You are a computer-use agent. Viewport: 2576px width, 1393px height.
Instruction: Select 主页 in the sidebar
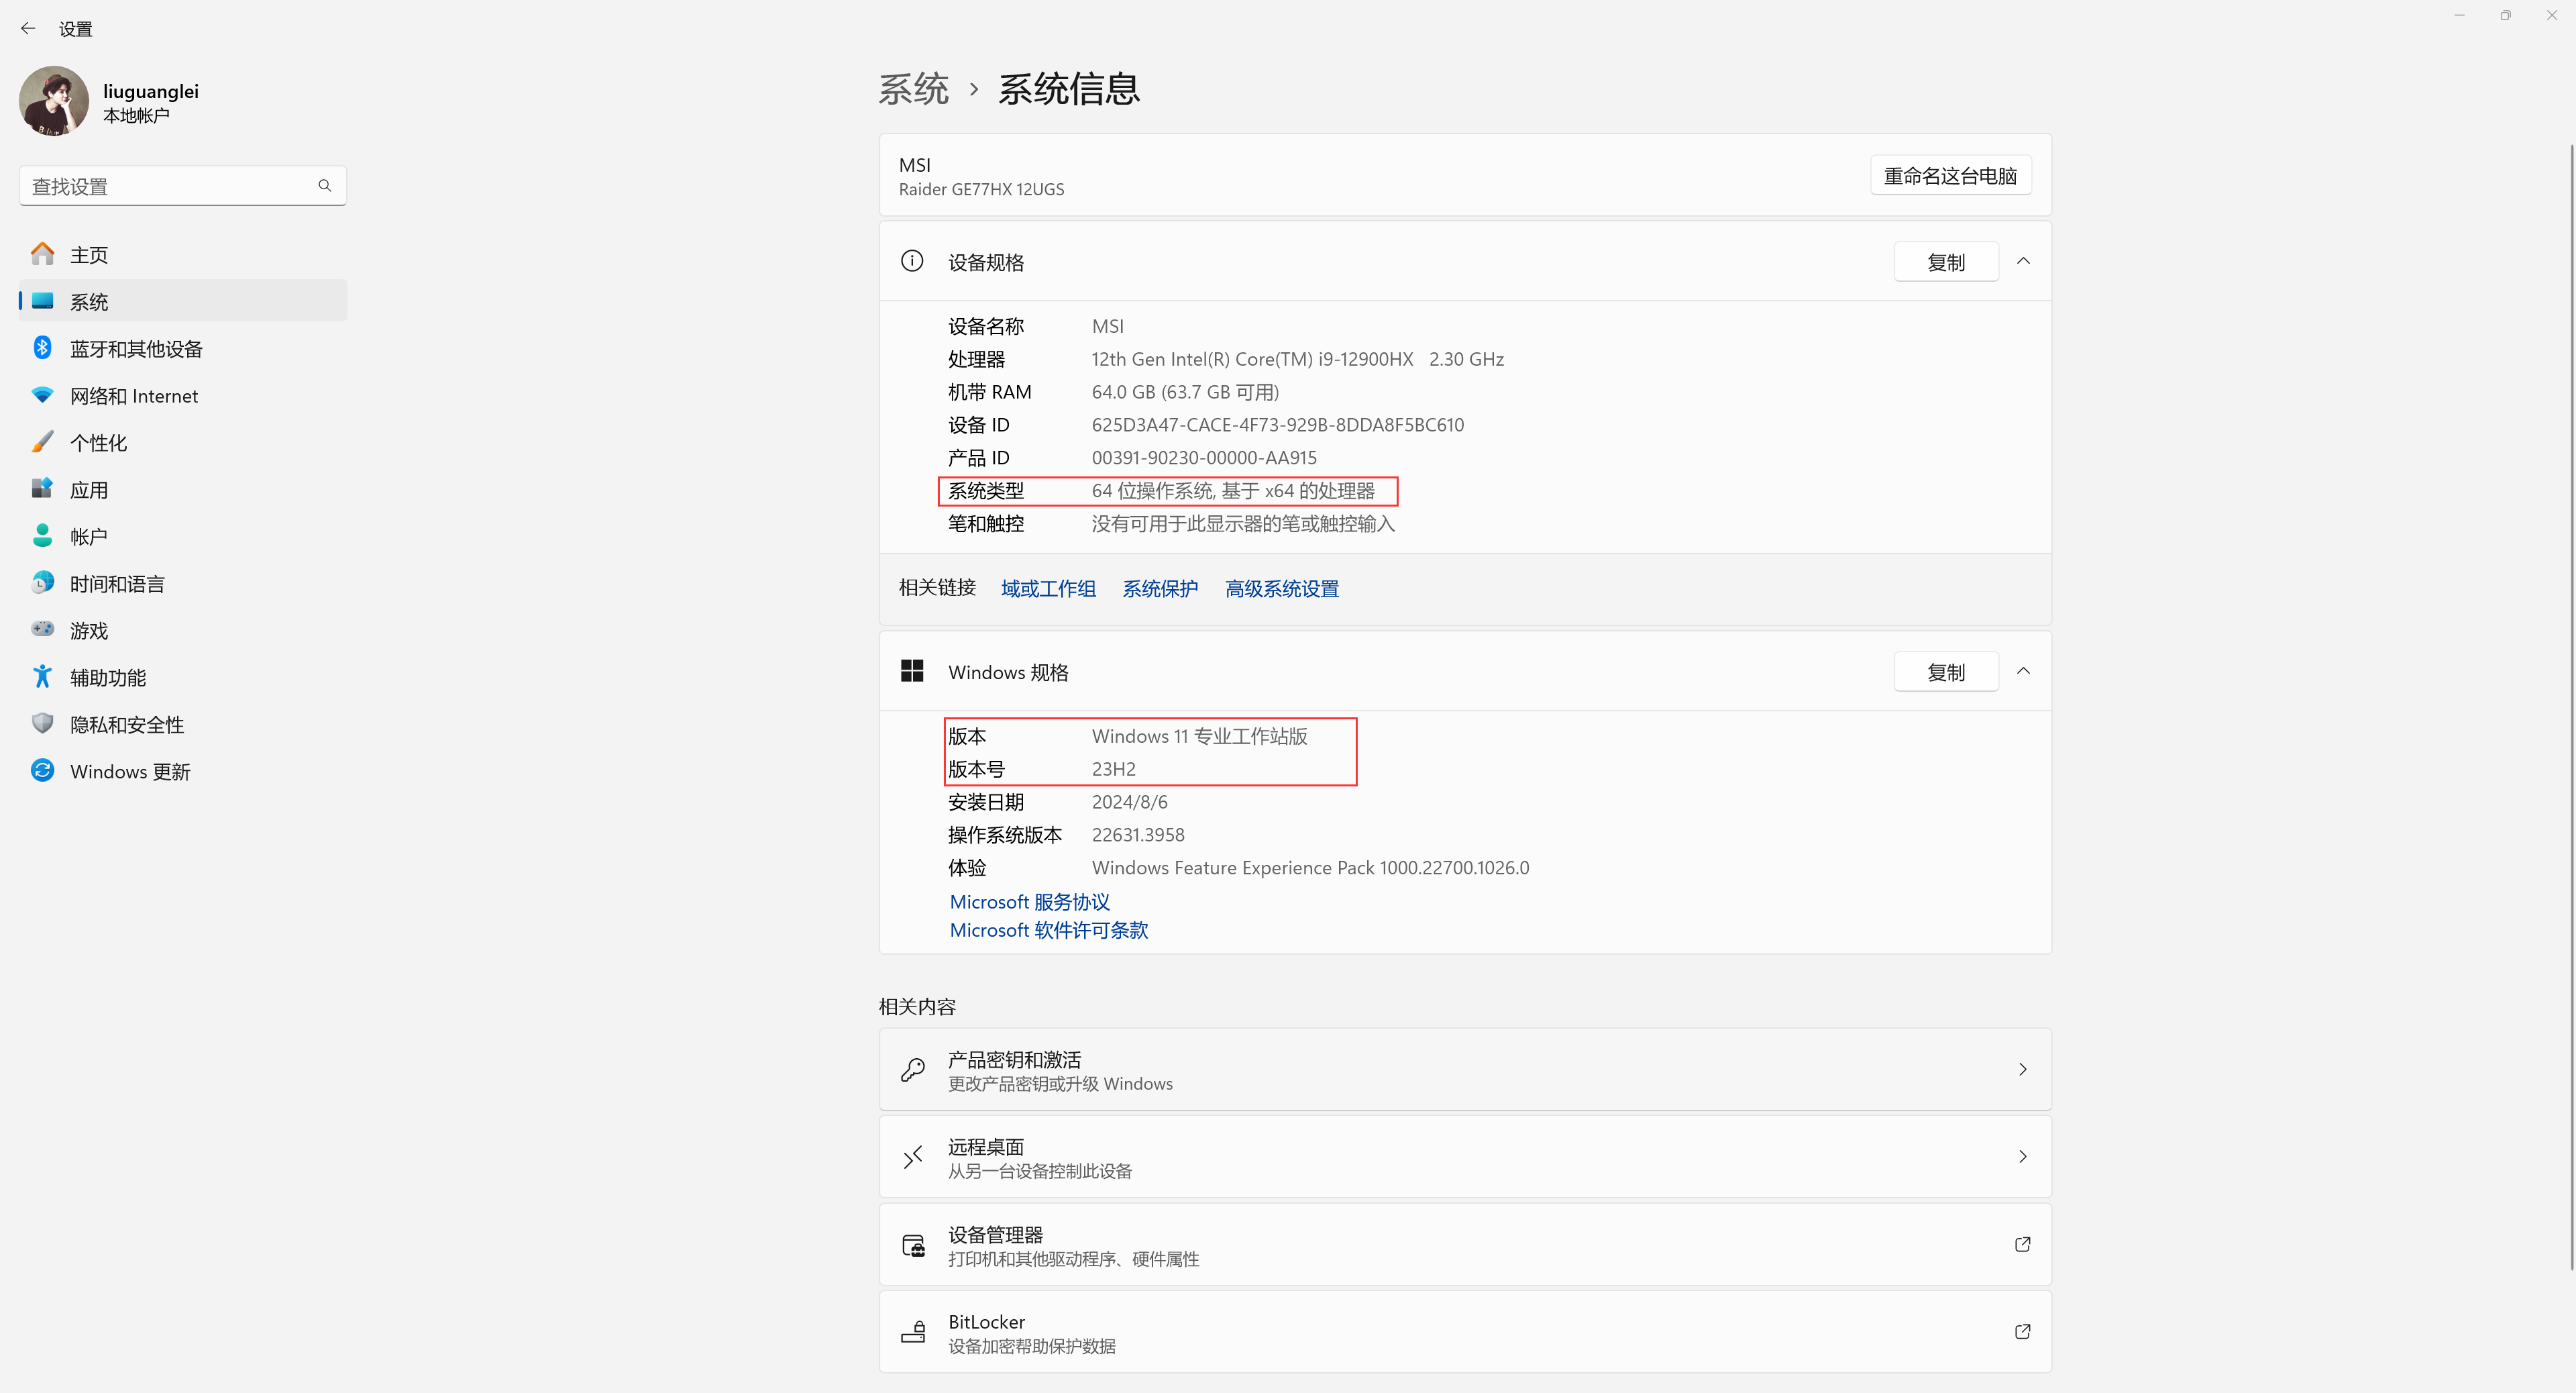point(88,255)
